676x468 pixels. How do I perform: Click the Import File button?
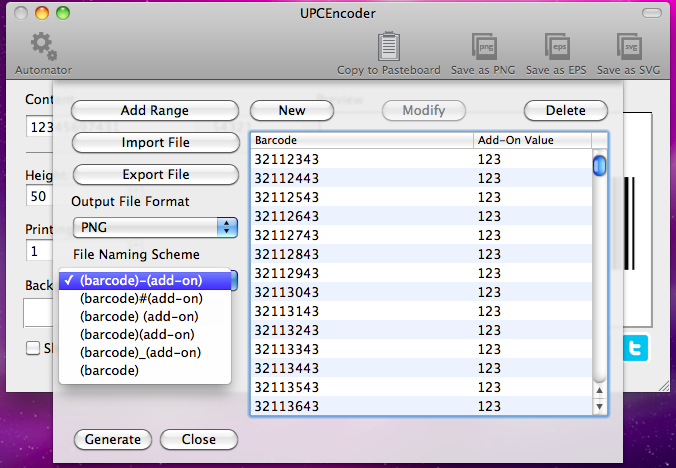(156, 143)
